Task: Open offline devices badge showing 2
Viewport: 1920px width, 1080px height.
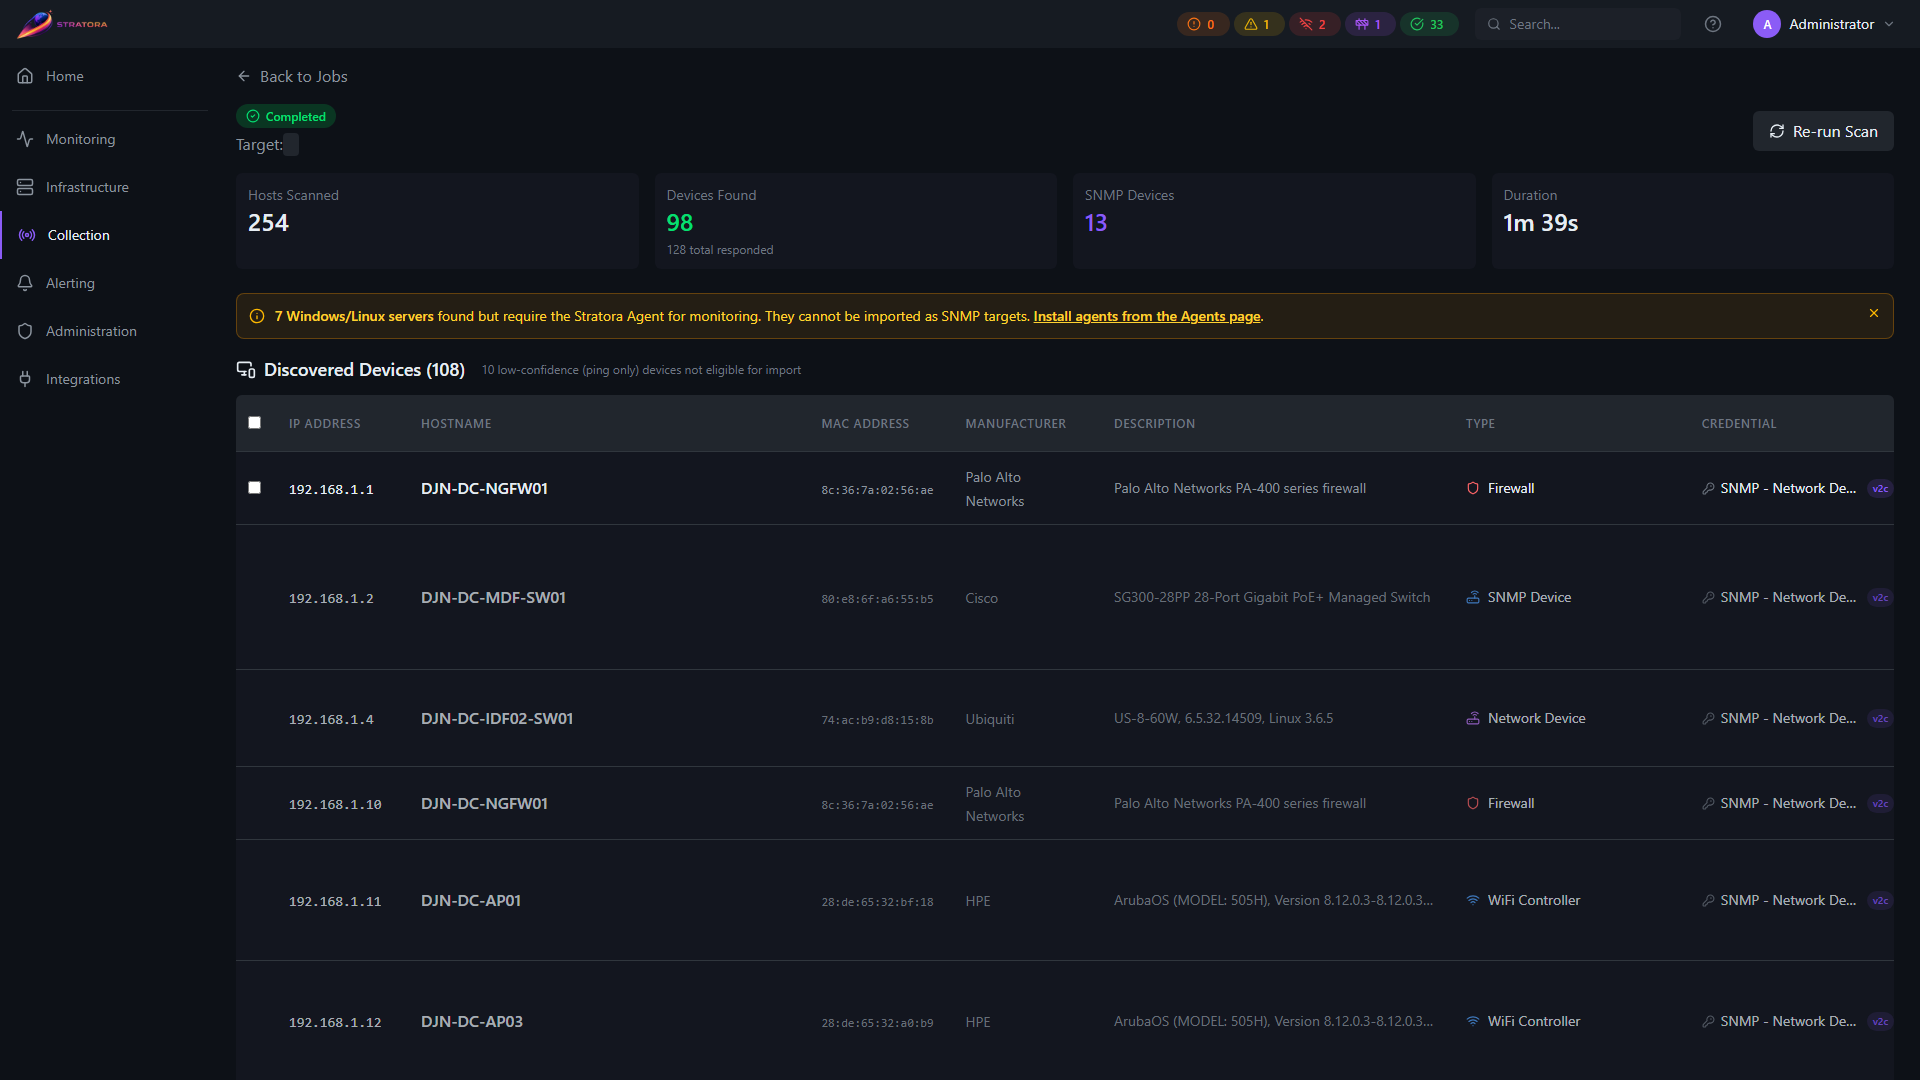Action: point(1314,24)
